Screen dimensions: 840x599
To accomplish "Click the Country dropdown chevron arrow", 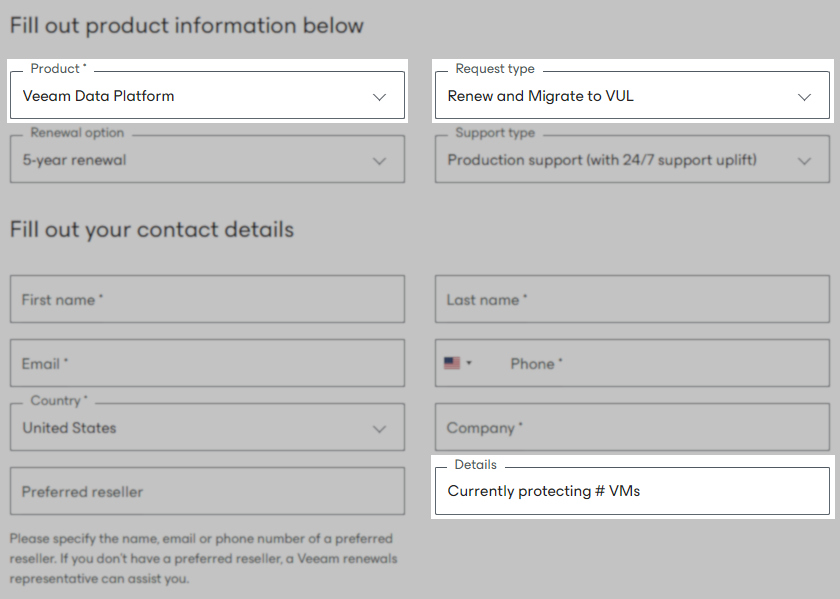I will coord(380,427).
